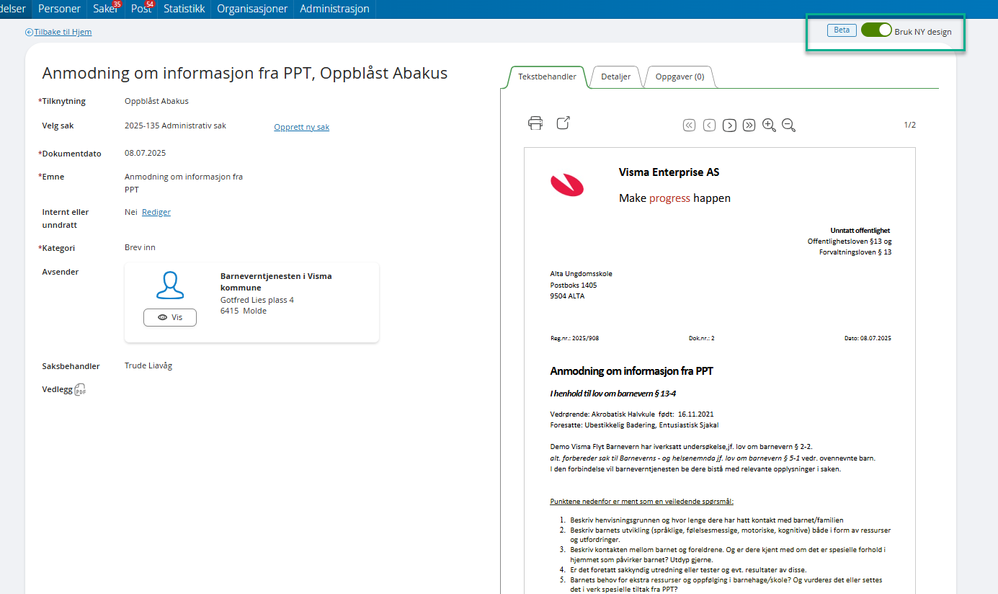
Task: Go to next page arrow
Action: pyautogui.click(x=729, y=125)
